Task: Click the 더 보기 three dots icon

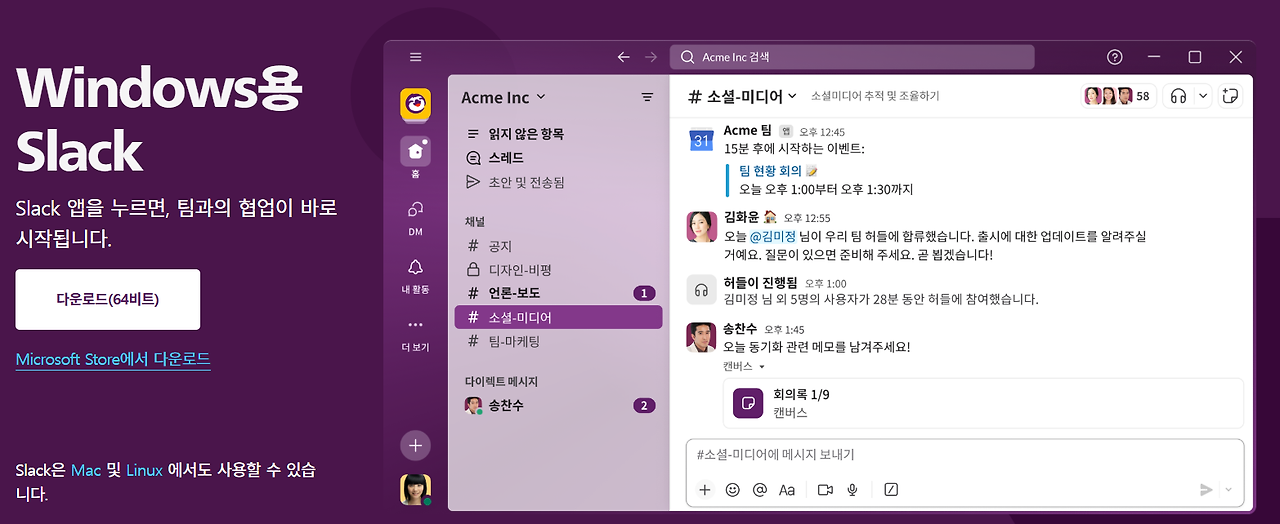Action: [x=416, y=325]
